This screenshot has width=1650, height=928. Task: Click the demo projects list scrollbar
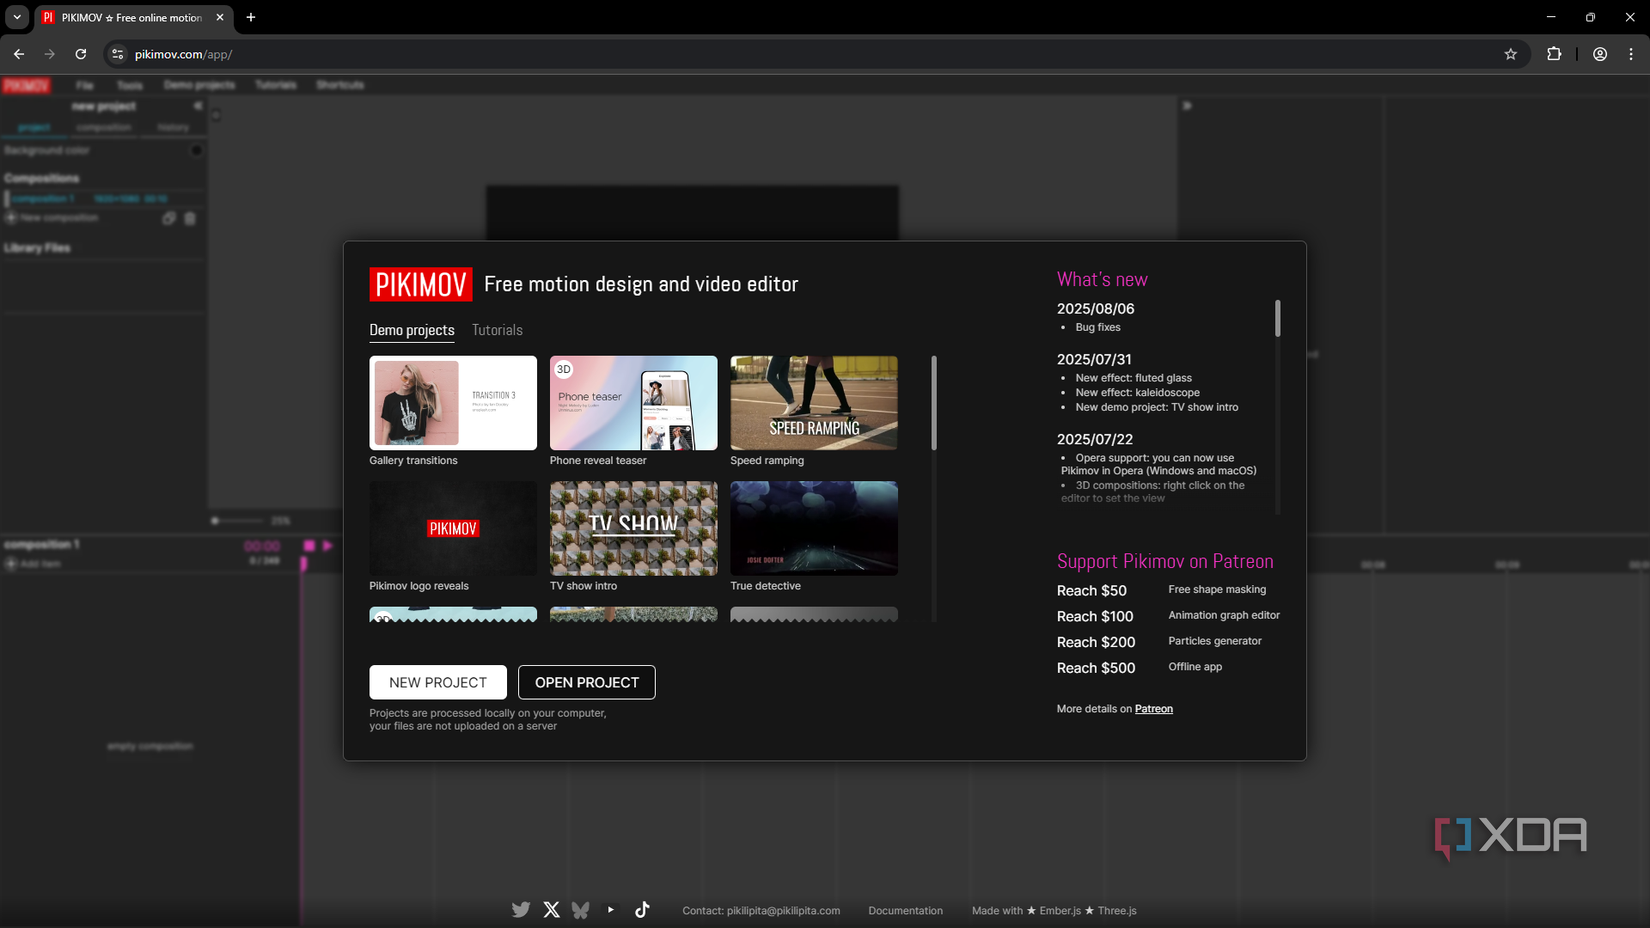pyautogui.click(x=934, y=403)
